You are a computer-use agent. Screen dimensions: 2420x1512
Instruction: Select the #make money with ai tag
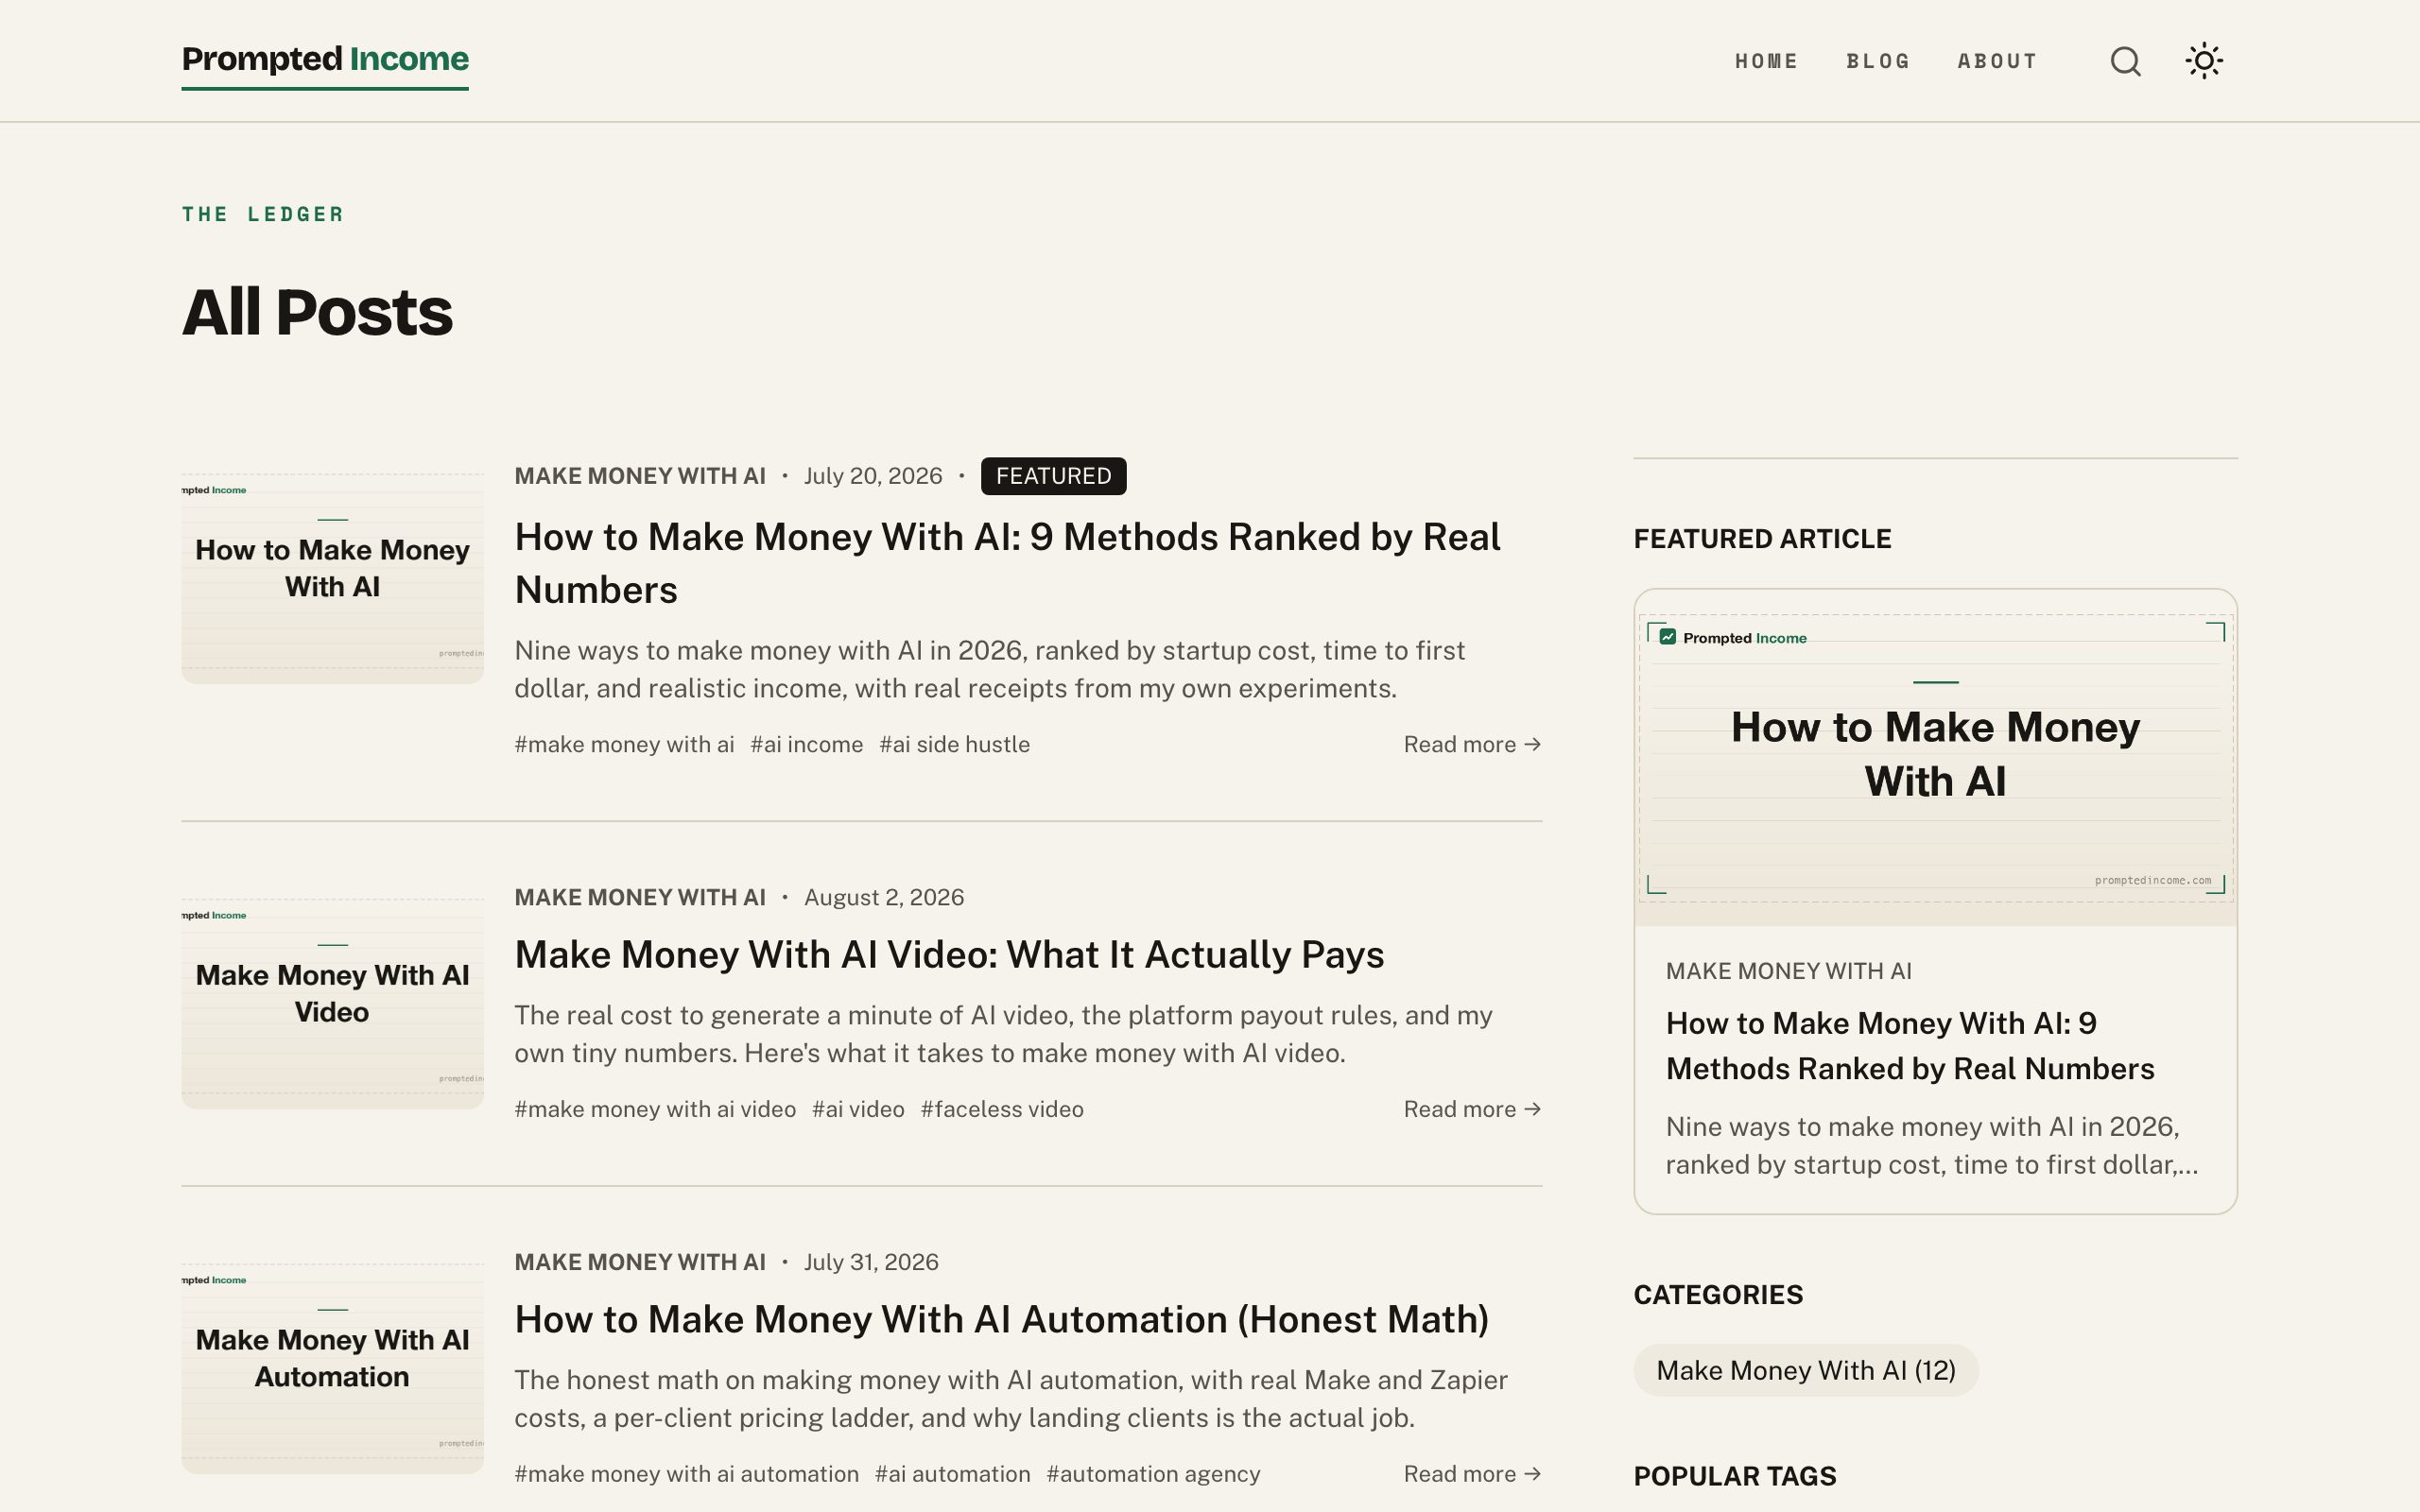click(624, 744)
